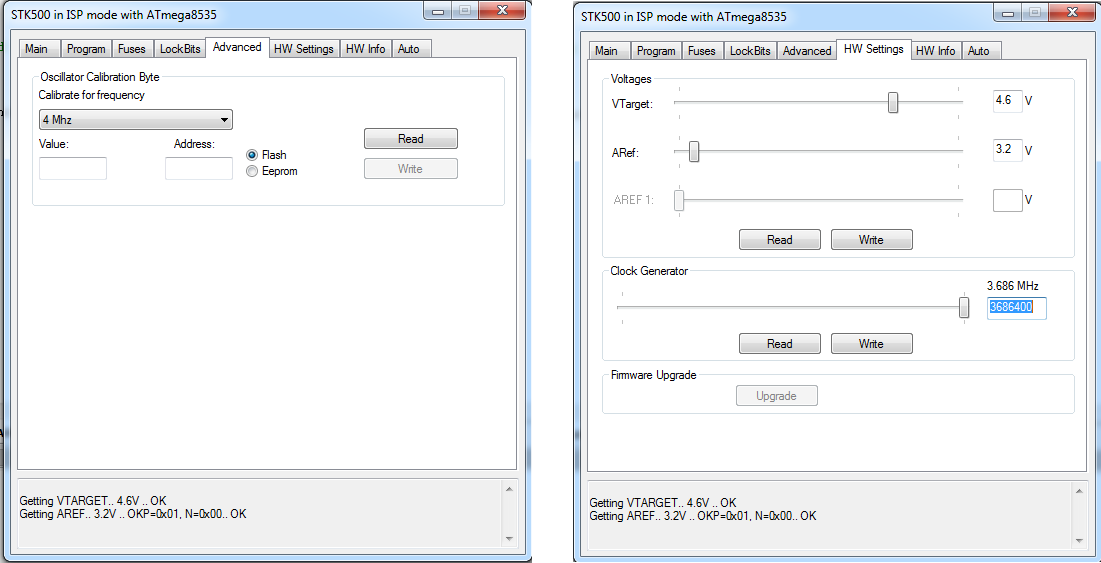Click the VTarget voltage field showing 4.6
The width and height of the screenshot is (1101, 563).
click(x=1007, y=101)
